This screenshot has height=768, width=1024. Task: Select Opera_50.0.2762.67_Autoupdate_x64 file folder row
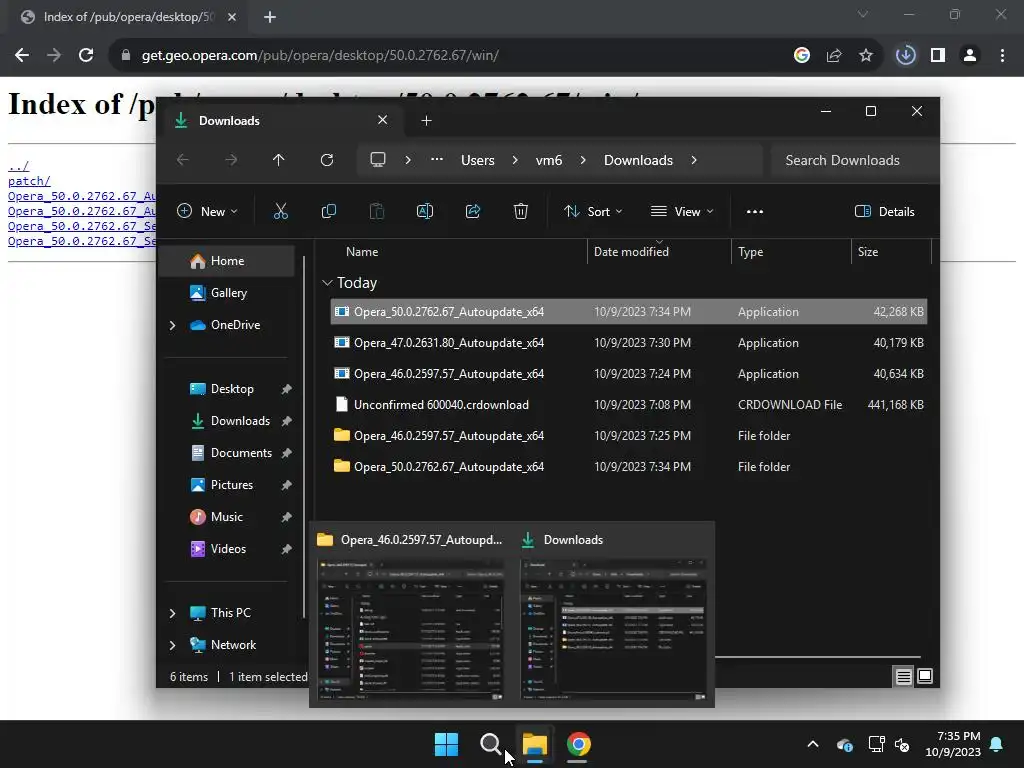pyautogui.click(x=629, y=467)
